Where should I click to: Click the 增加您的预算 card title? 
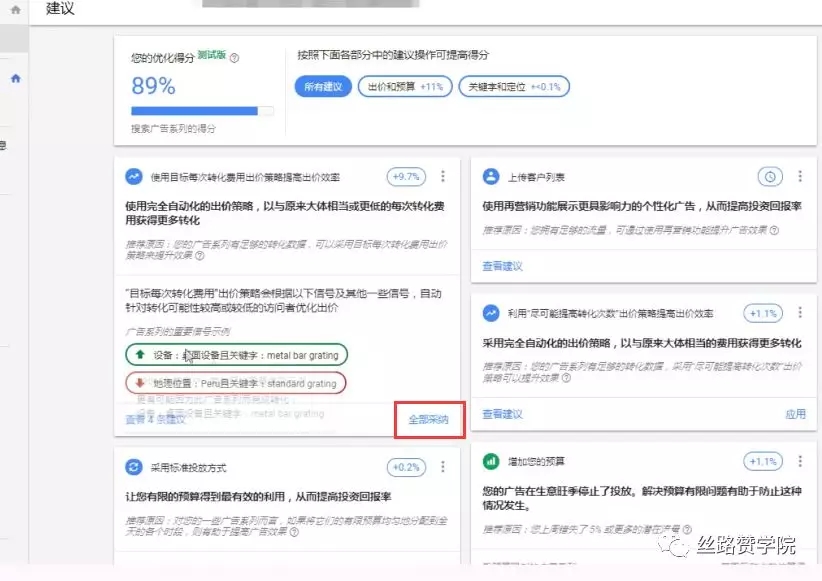point(536,462)
